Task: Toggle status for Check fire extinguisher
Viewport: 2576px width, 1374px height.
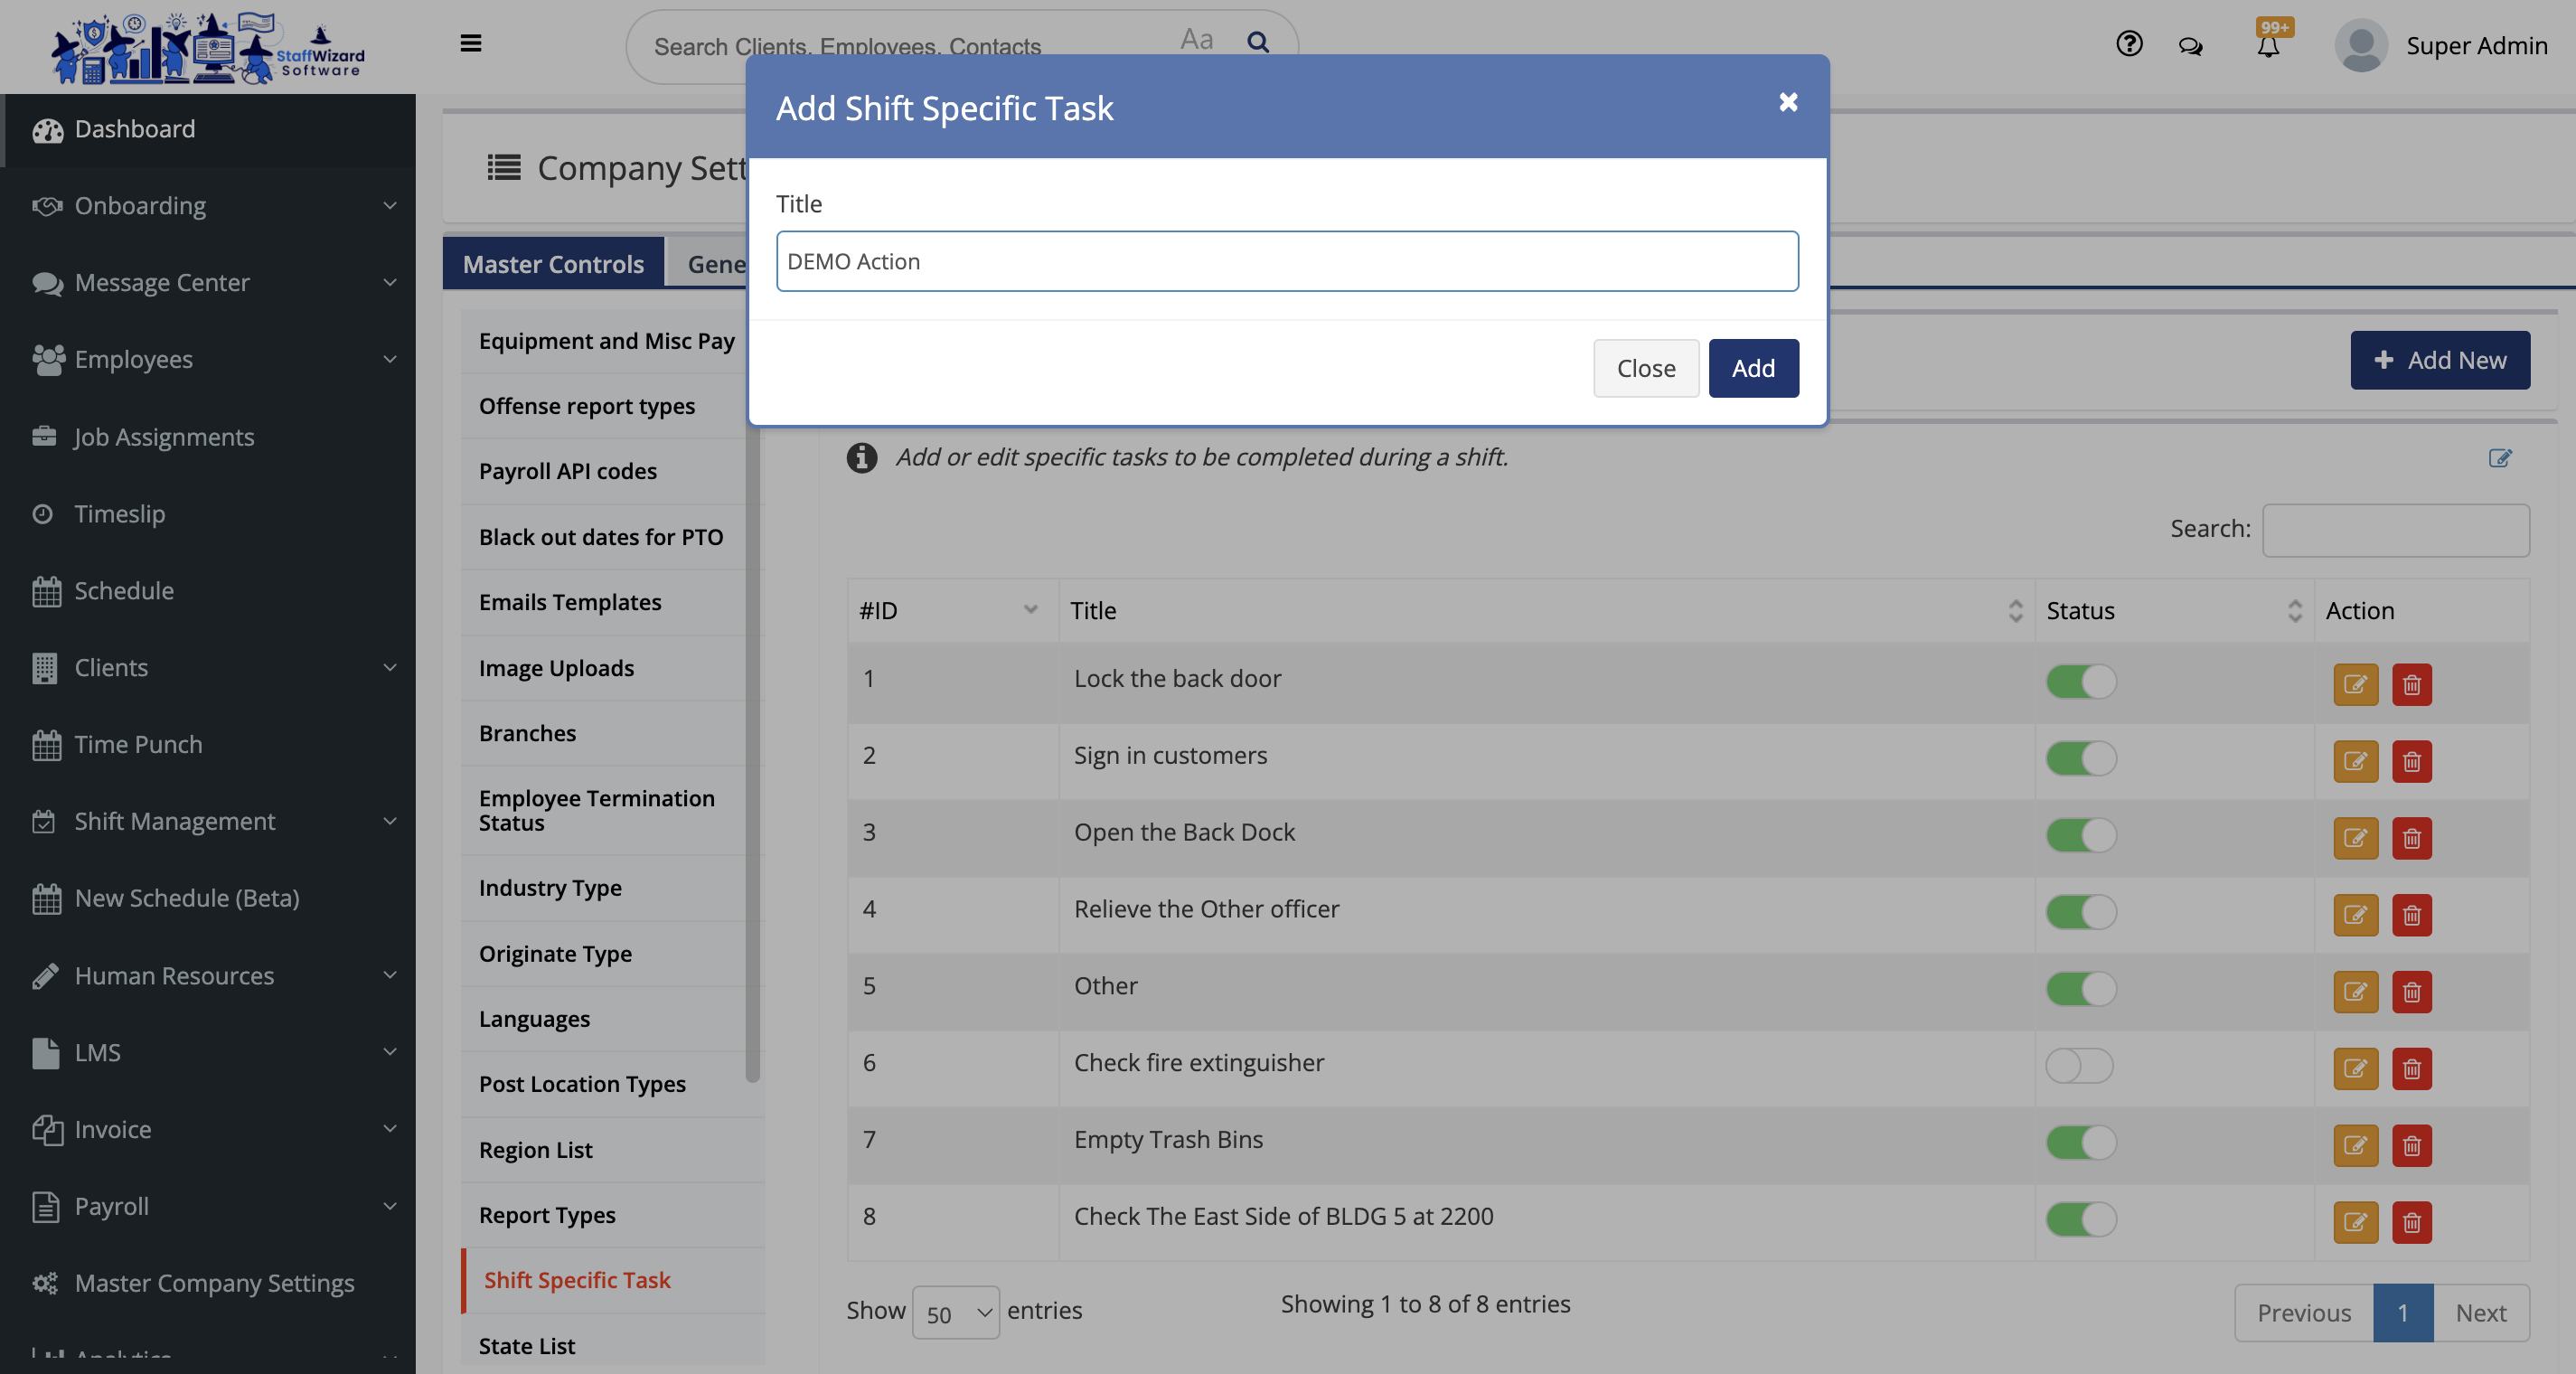Action: [x=2079, y=1065]
